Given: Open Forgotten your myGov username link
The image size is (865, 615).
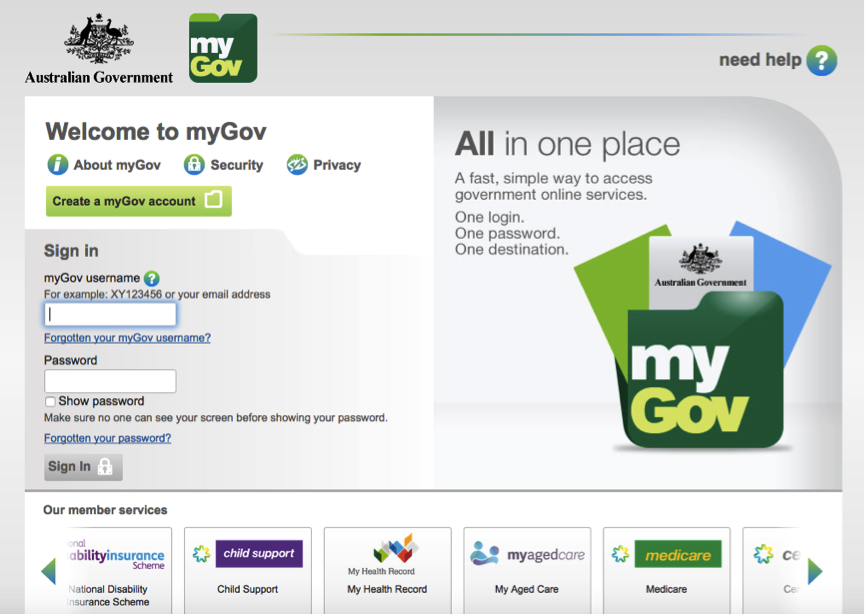Looking at the screenshot, I should [x=127, y=338].
